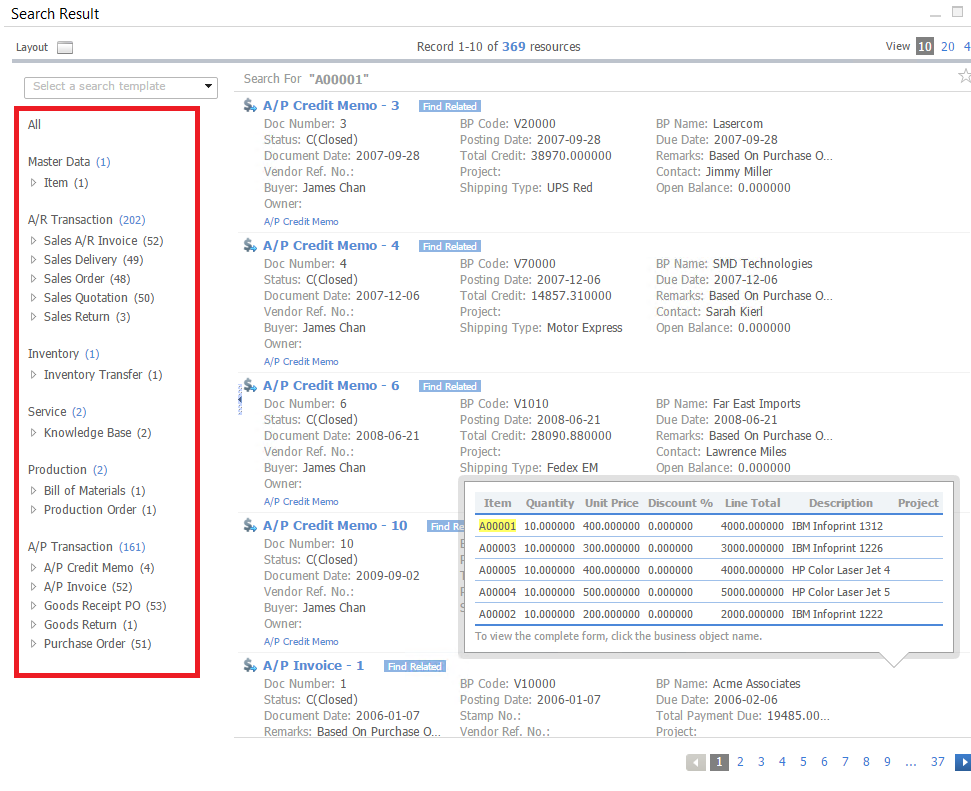The image size is (971, 791).
Task: Collapse the filter sidebar with the edge arrow
Action: (238, 398)
